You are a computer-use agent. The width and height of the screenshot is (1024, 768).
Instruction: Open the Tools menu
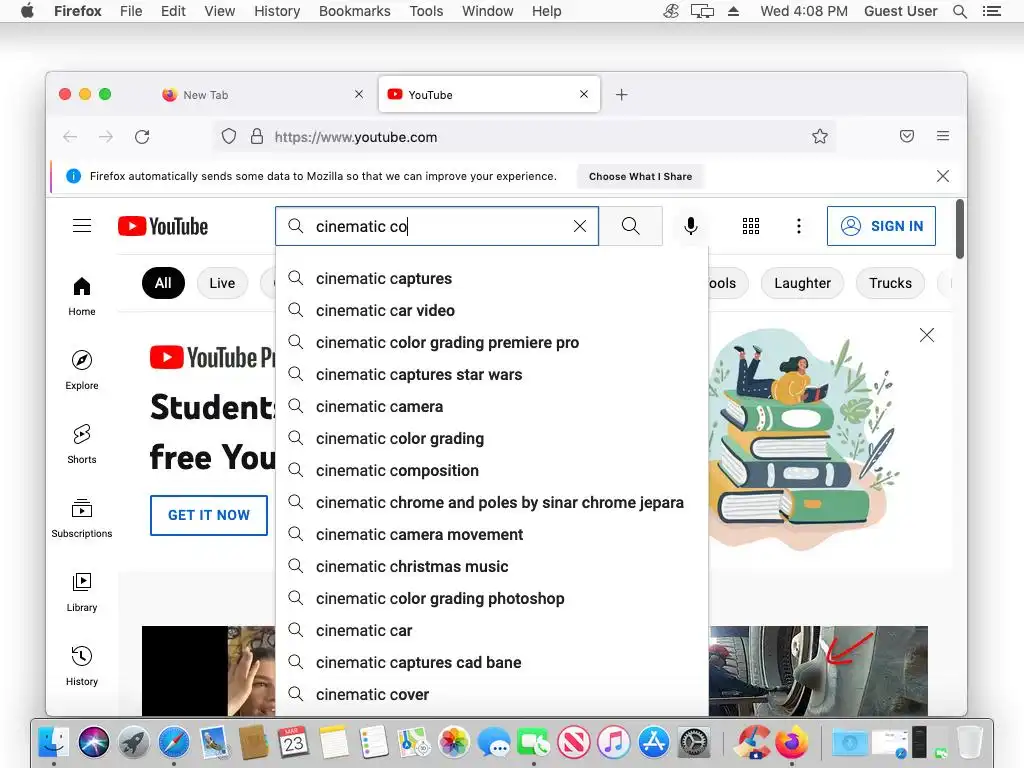coord(426,11)
